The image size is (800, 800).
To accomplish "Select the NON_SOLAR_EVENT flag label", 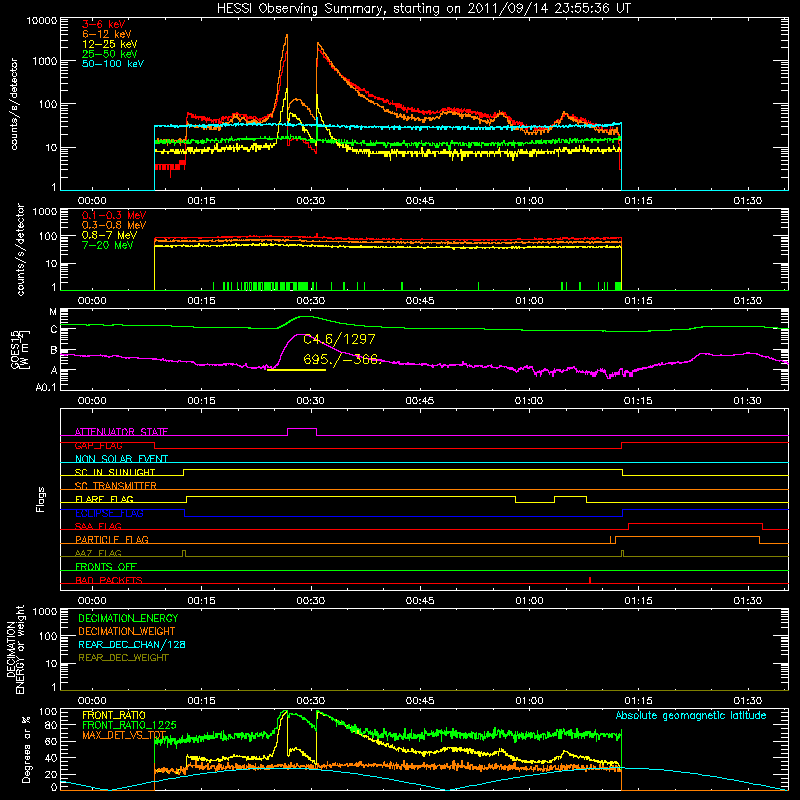I will point(121,459).
